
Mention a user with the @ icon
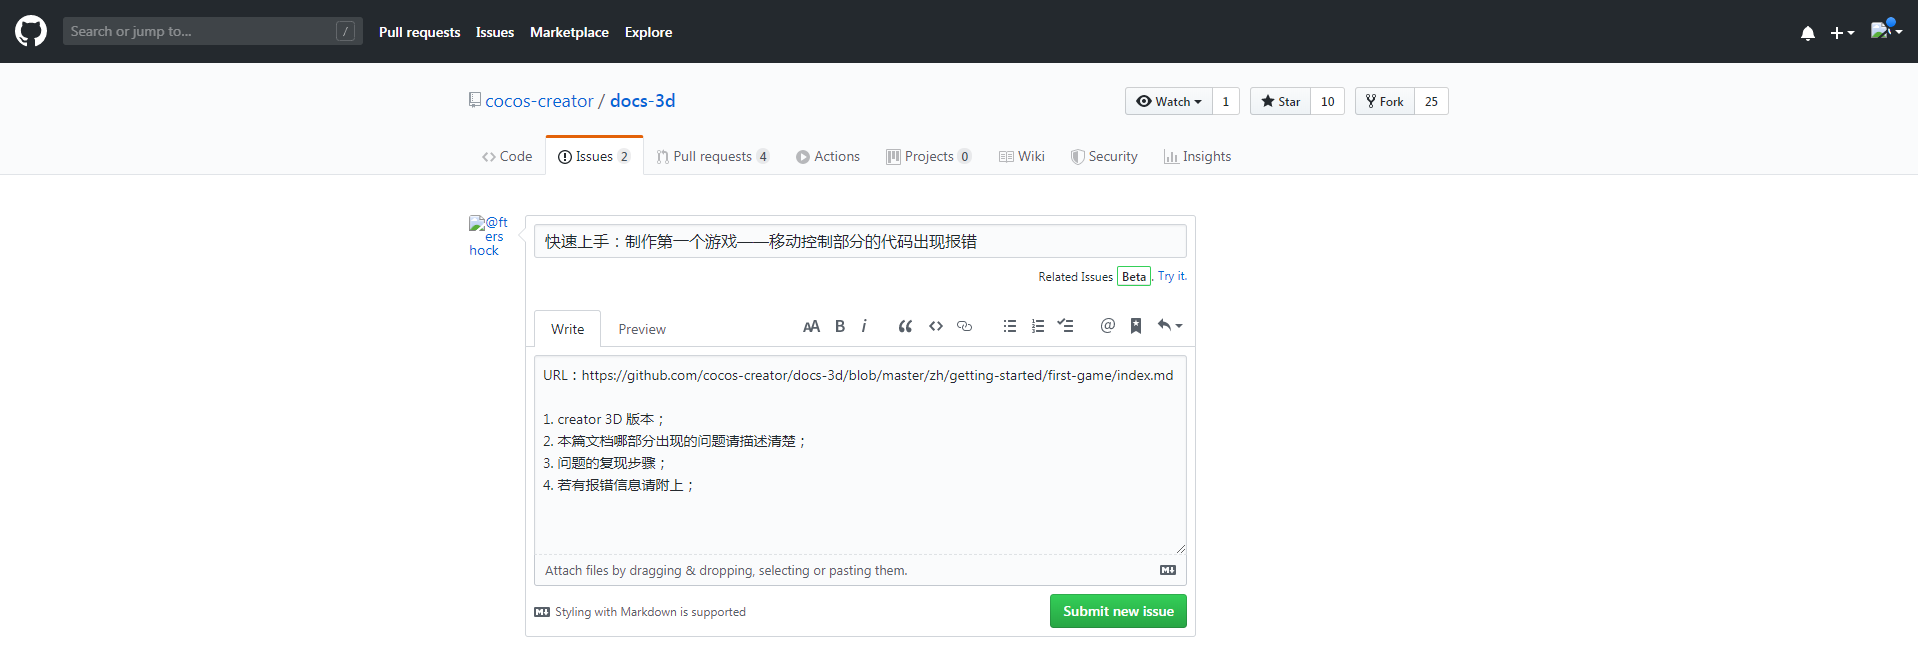pyautogui.click(x=1107, y=326)
